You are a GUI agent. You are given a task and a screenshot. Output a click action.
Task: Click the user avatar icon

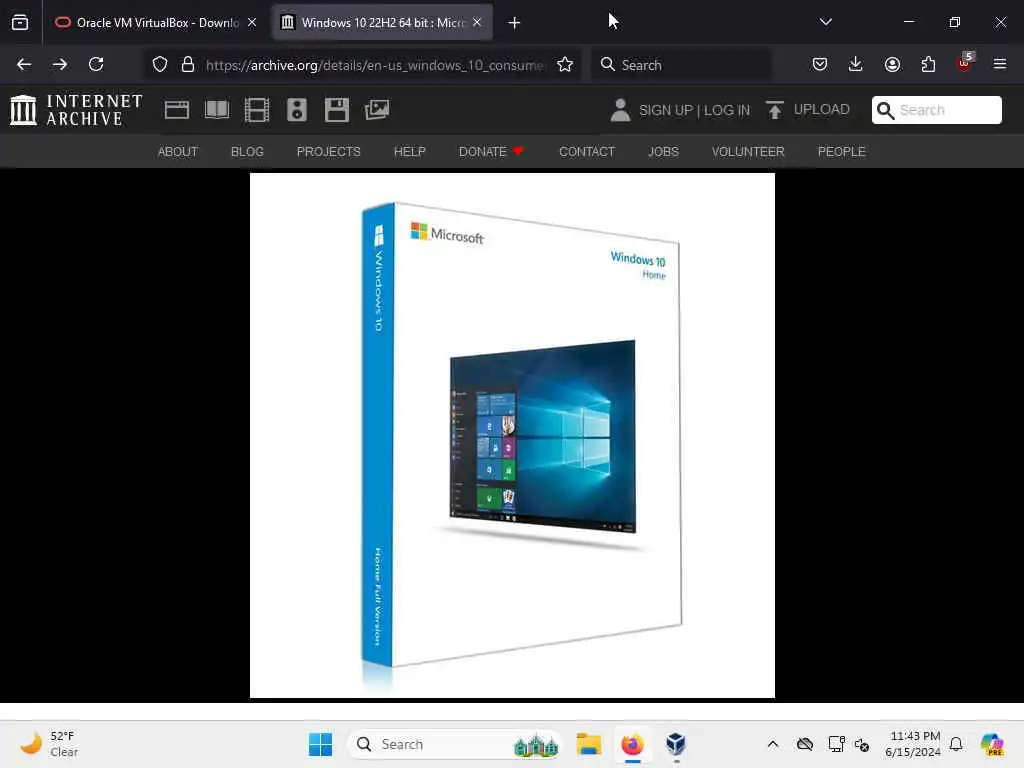coord(620,110)
